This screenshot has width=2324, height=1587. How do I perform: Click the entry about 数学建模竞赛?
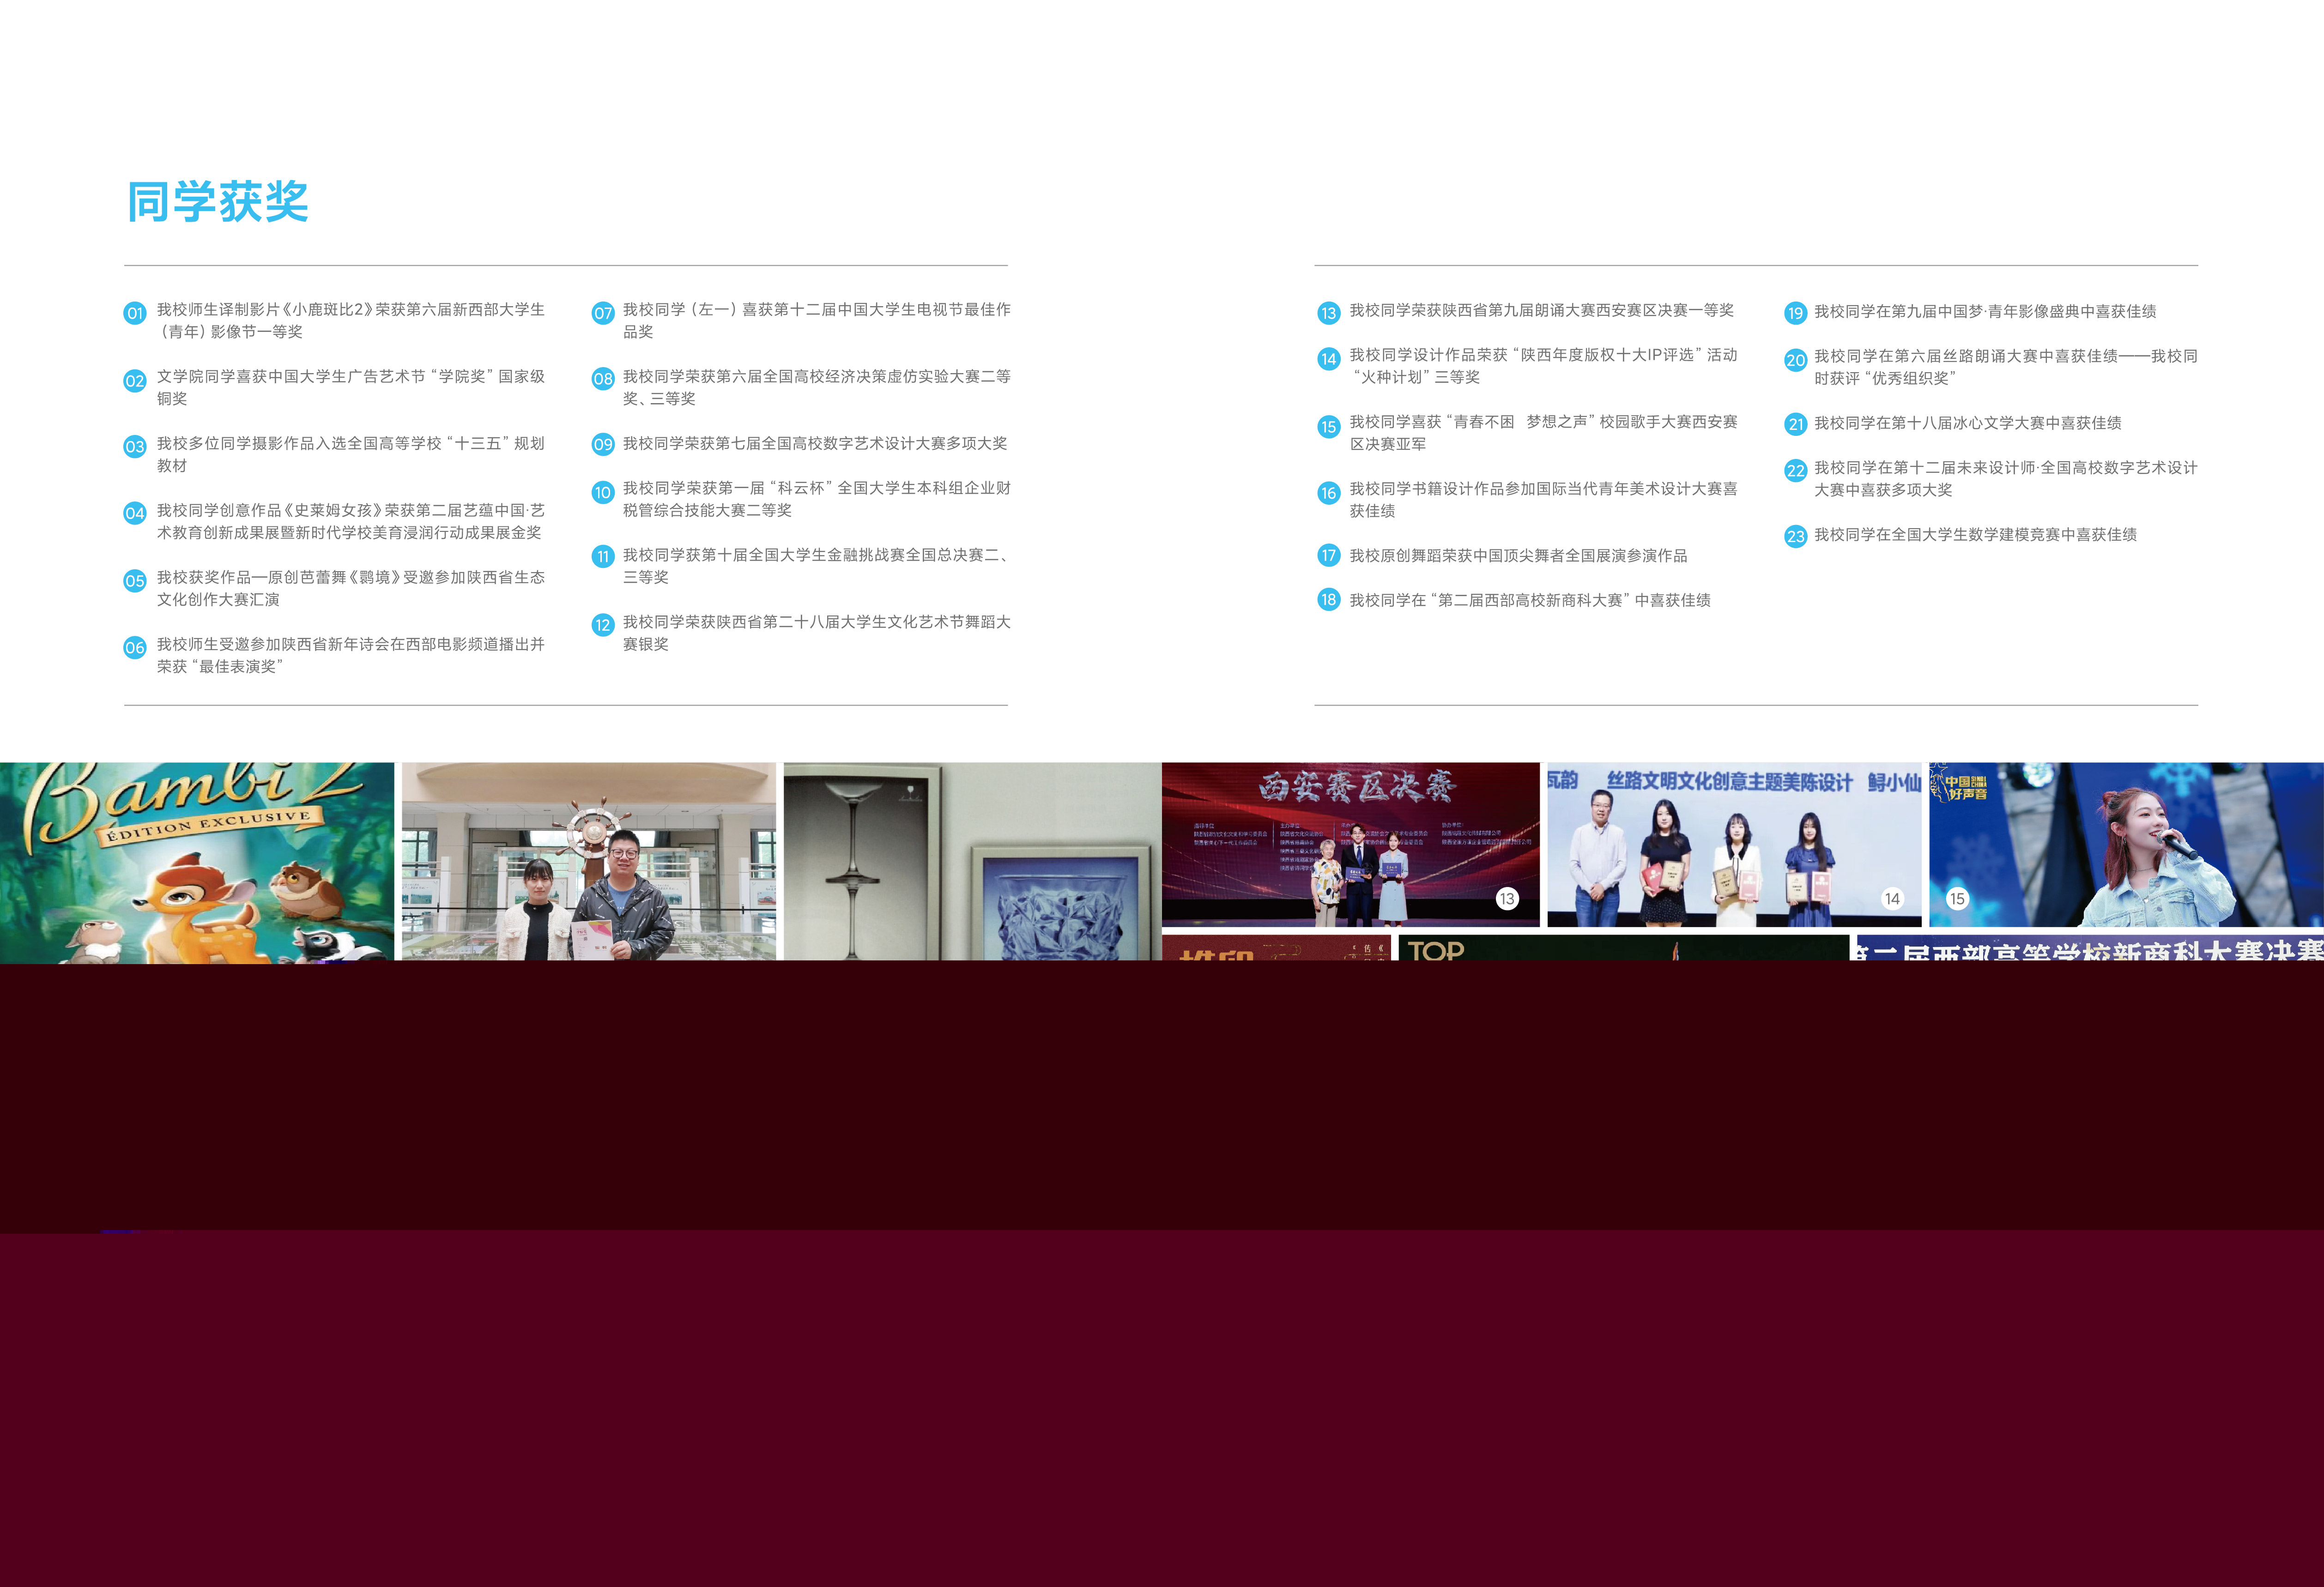click(1975, 535)
